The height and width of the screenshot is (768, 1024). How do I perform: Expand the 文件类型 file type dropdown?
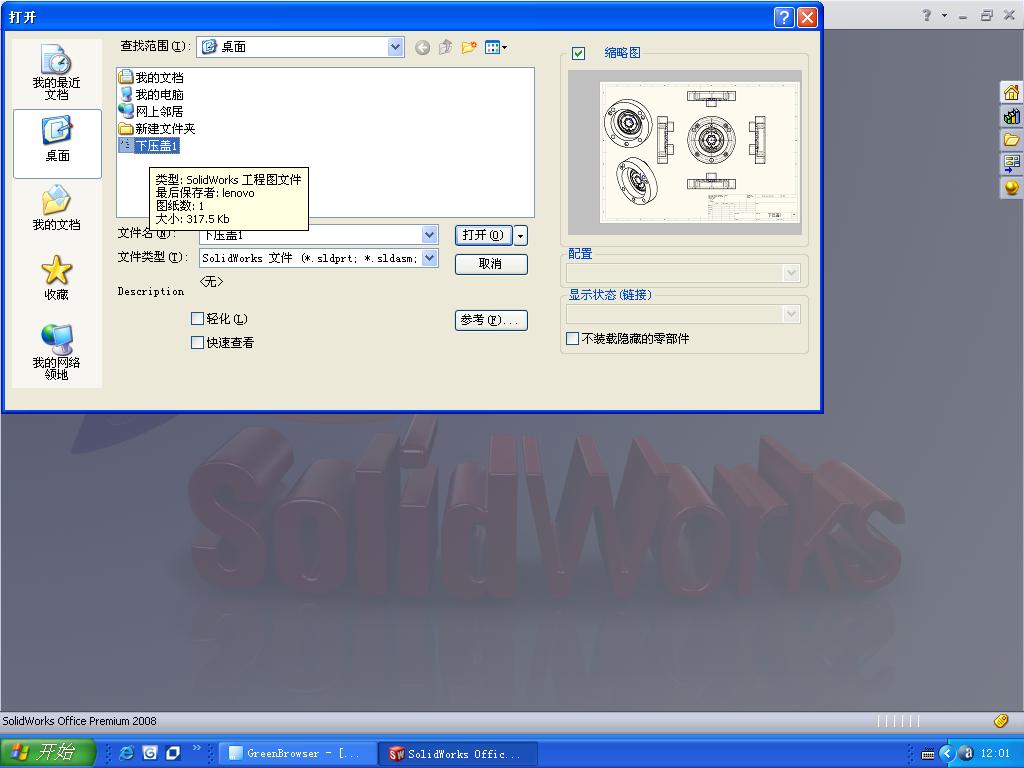coord(429,258)
